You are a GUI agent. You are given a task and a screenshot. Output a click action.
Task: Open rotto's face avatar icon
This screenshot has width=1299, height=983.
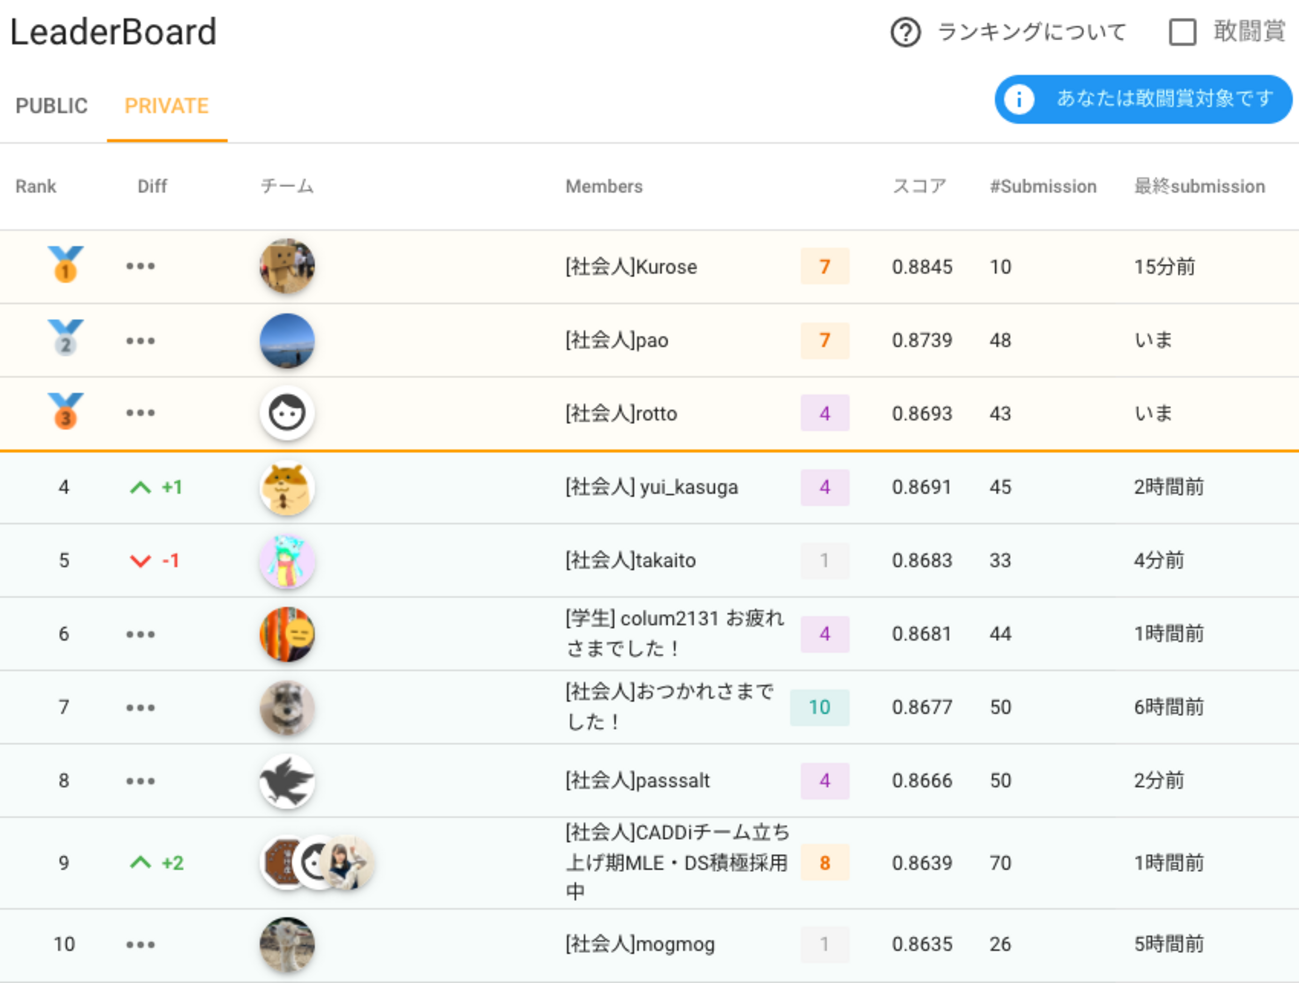click(287, 413)
